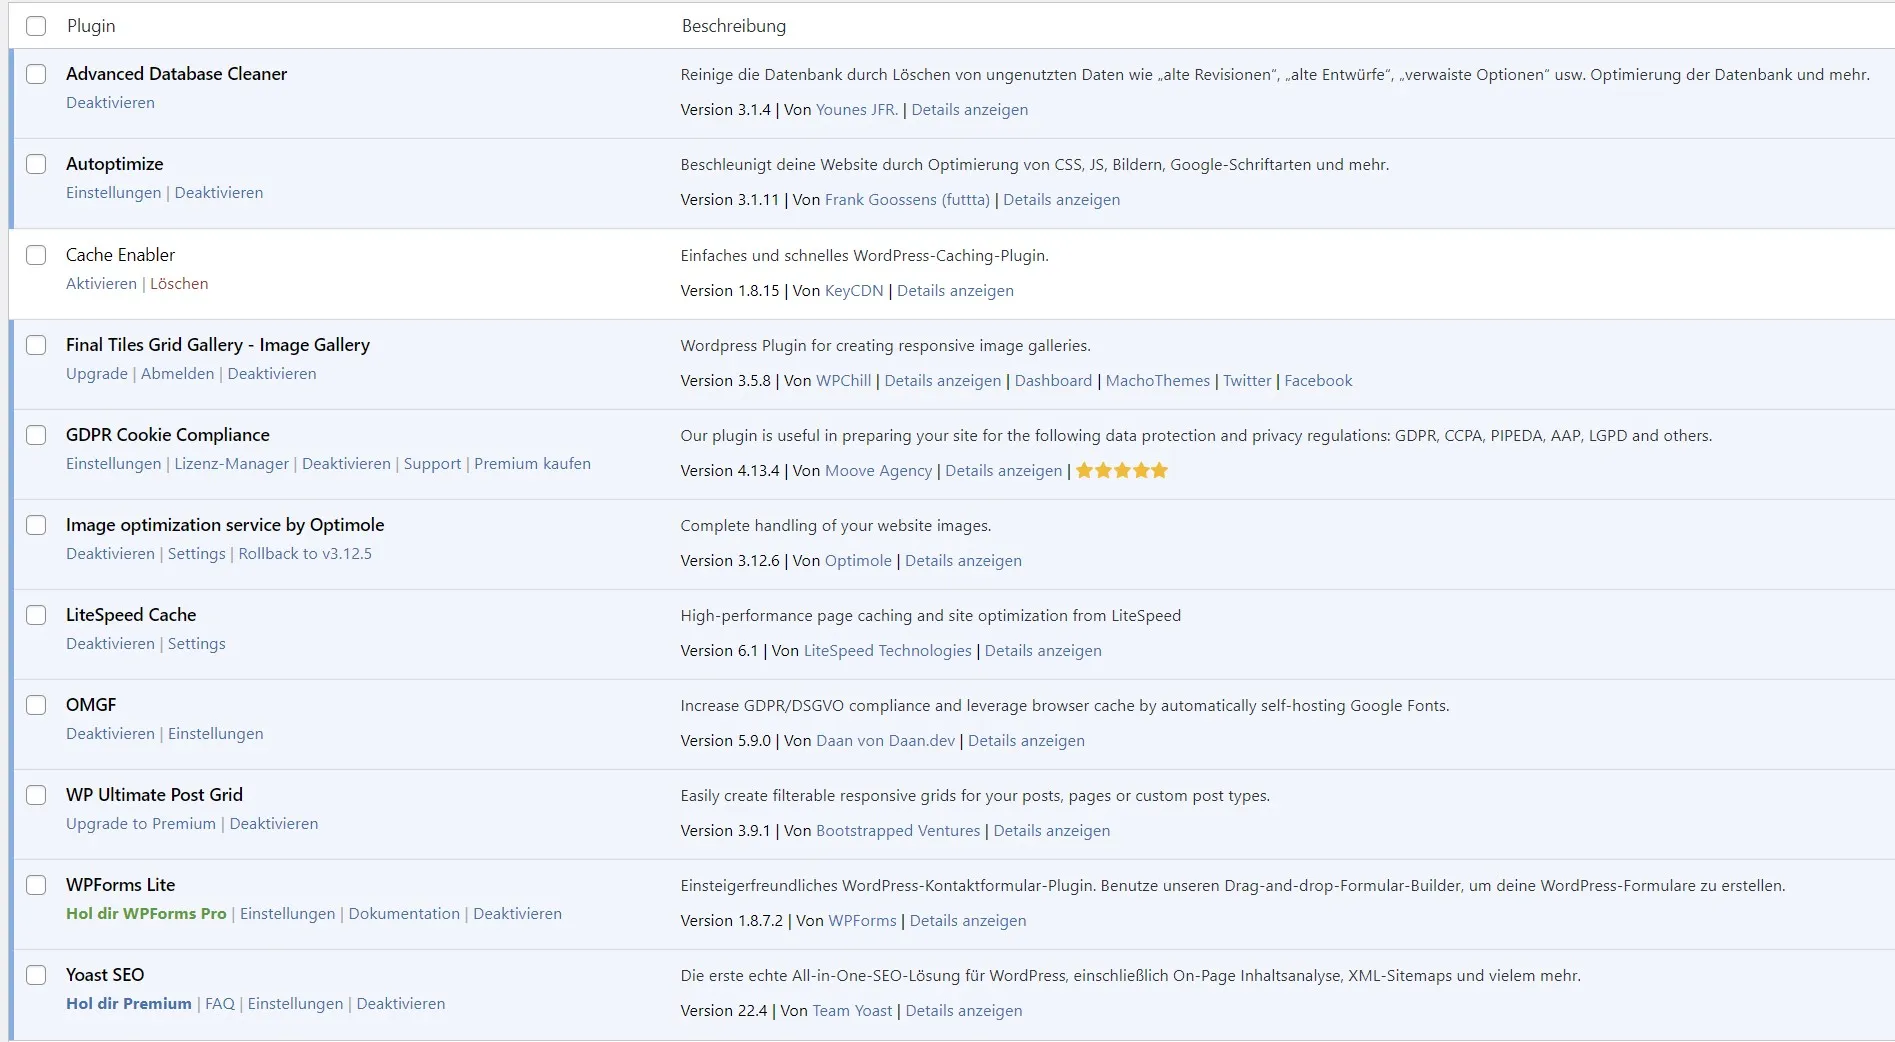Open WPForms Lite Dokumentation

pos(404,914)
